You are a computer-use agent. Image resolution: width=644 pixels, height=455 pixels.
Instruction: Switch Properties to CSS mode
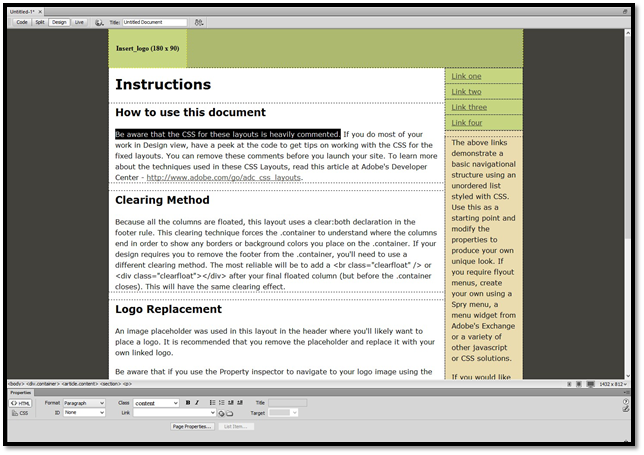(x=20, y=413)
